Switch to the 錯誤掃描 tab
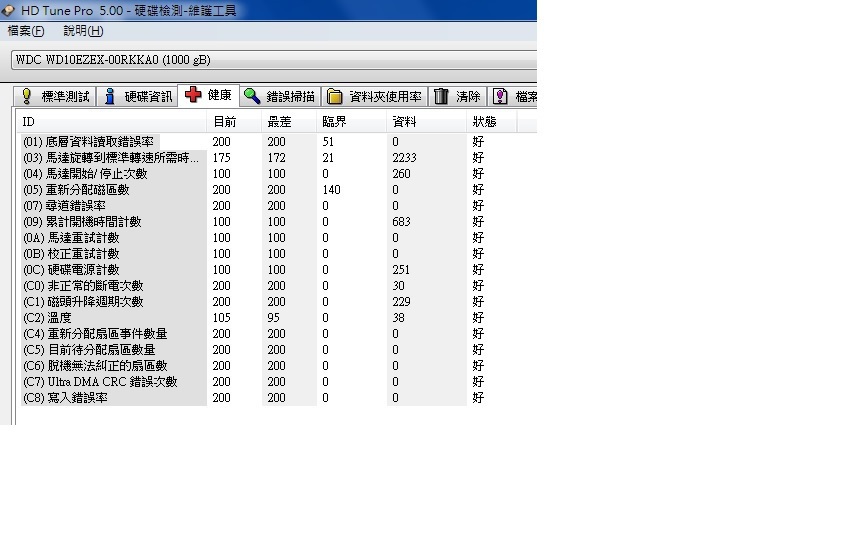The image size is (864, 540). pos(280,96)
